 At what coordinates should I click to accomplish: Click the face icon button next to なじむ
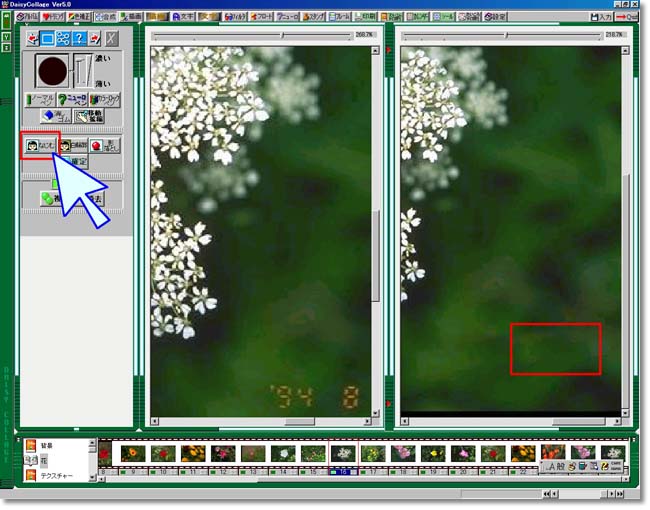point(73,146)
